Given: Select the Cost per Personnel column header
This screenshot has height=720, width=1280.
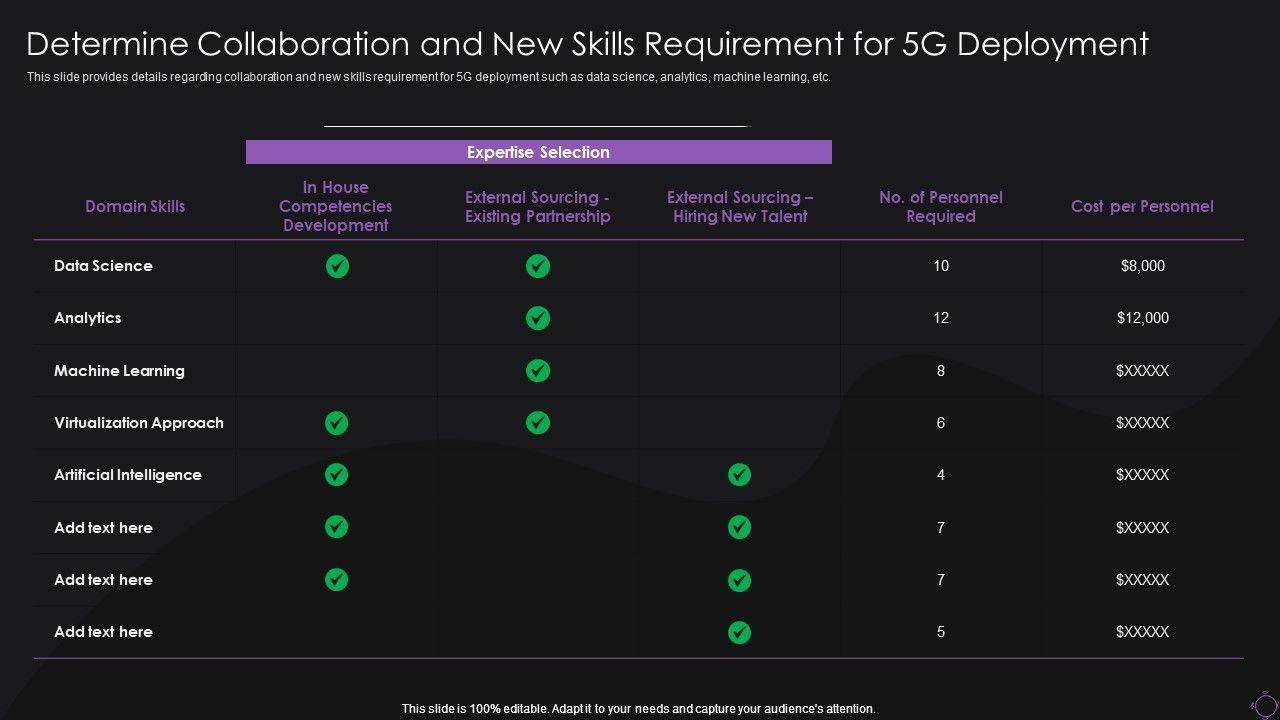Looking at the screenshot, I should (x=1142, y=206).
